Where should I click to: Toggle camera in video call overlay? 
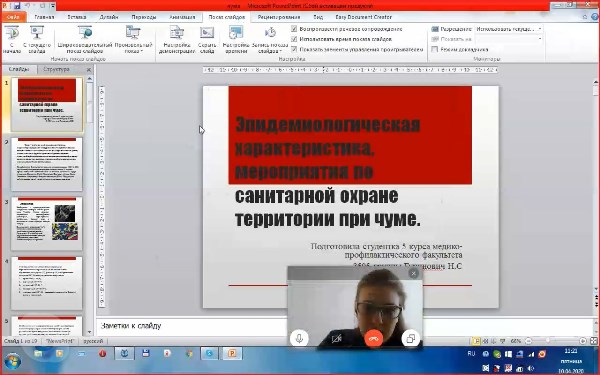(x=336, y=339)
